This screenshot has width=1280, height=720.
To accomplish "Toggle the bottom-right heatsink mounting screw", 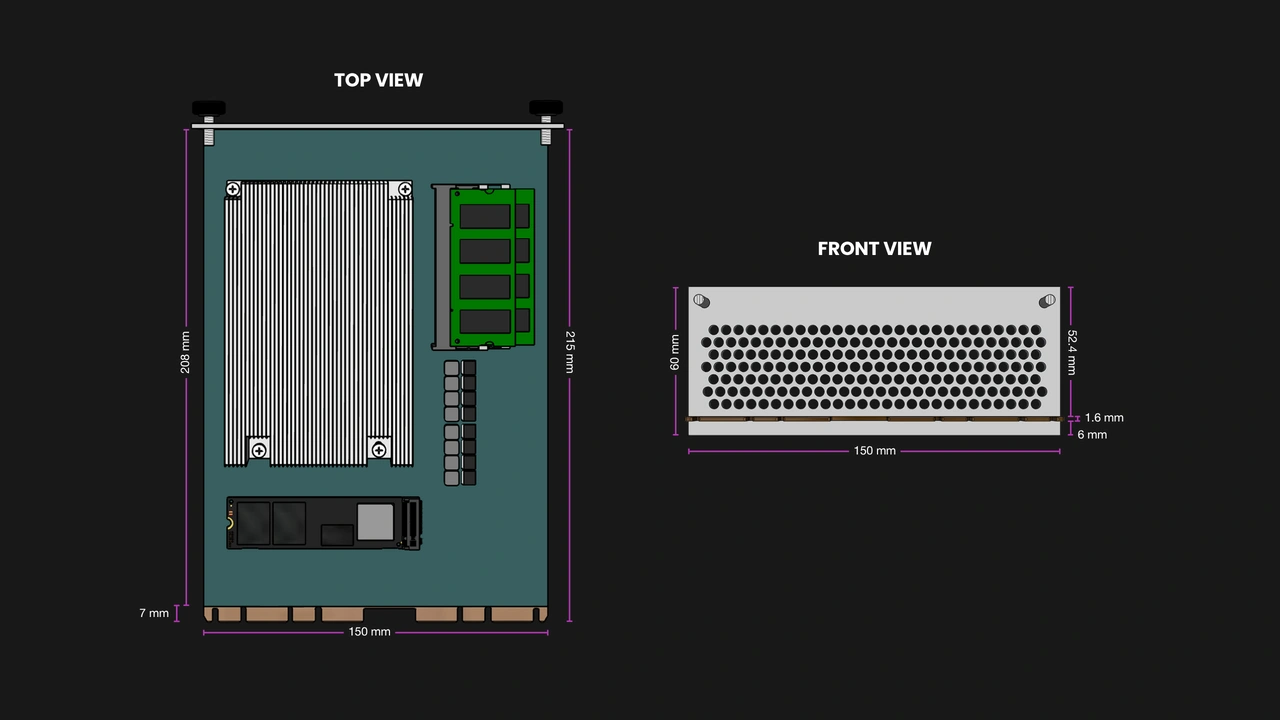I will [381, 452].
